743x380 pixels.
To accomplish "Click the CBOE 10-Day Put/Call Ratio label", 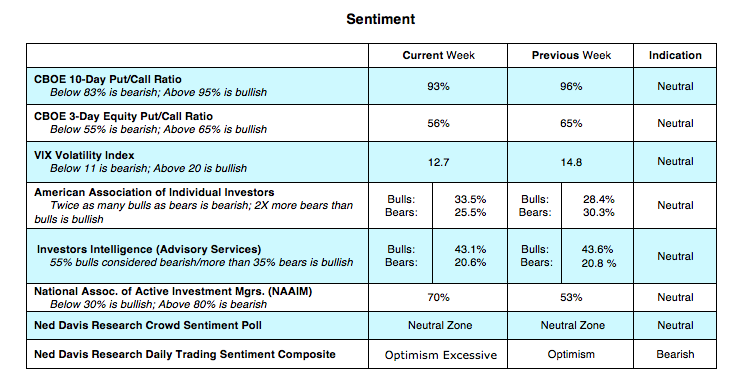I will tap(108, 79).
